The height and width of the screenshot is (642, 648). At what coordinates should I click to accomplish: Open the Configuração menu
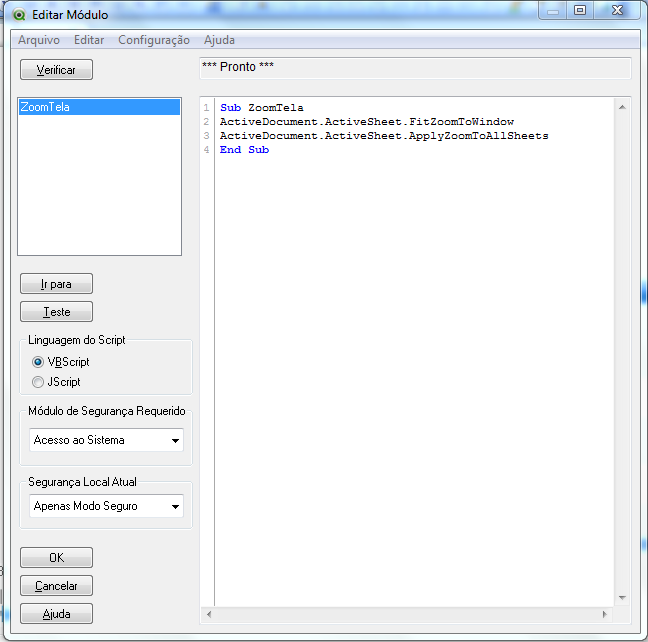[153, 40]
